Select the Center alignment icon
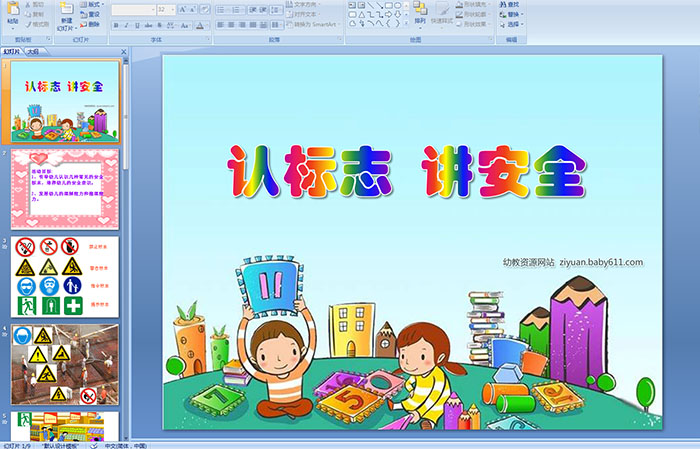This screenshot has width=700, height=449. point(232,25)
